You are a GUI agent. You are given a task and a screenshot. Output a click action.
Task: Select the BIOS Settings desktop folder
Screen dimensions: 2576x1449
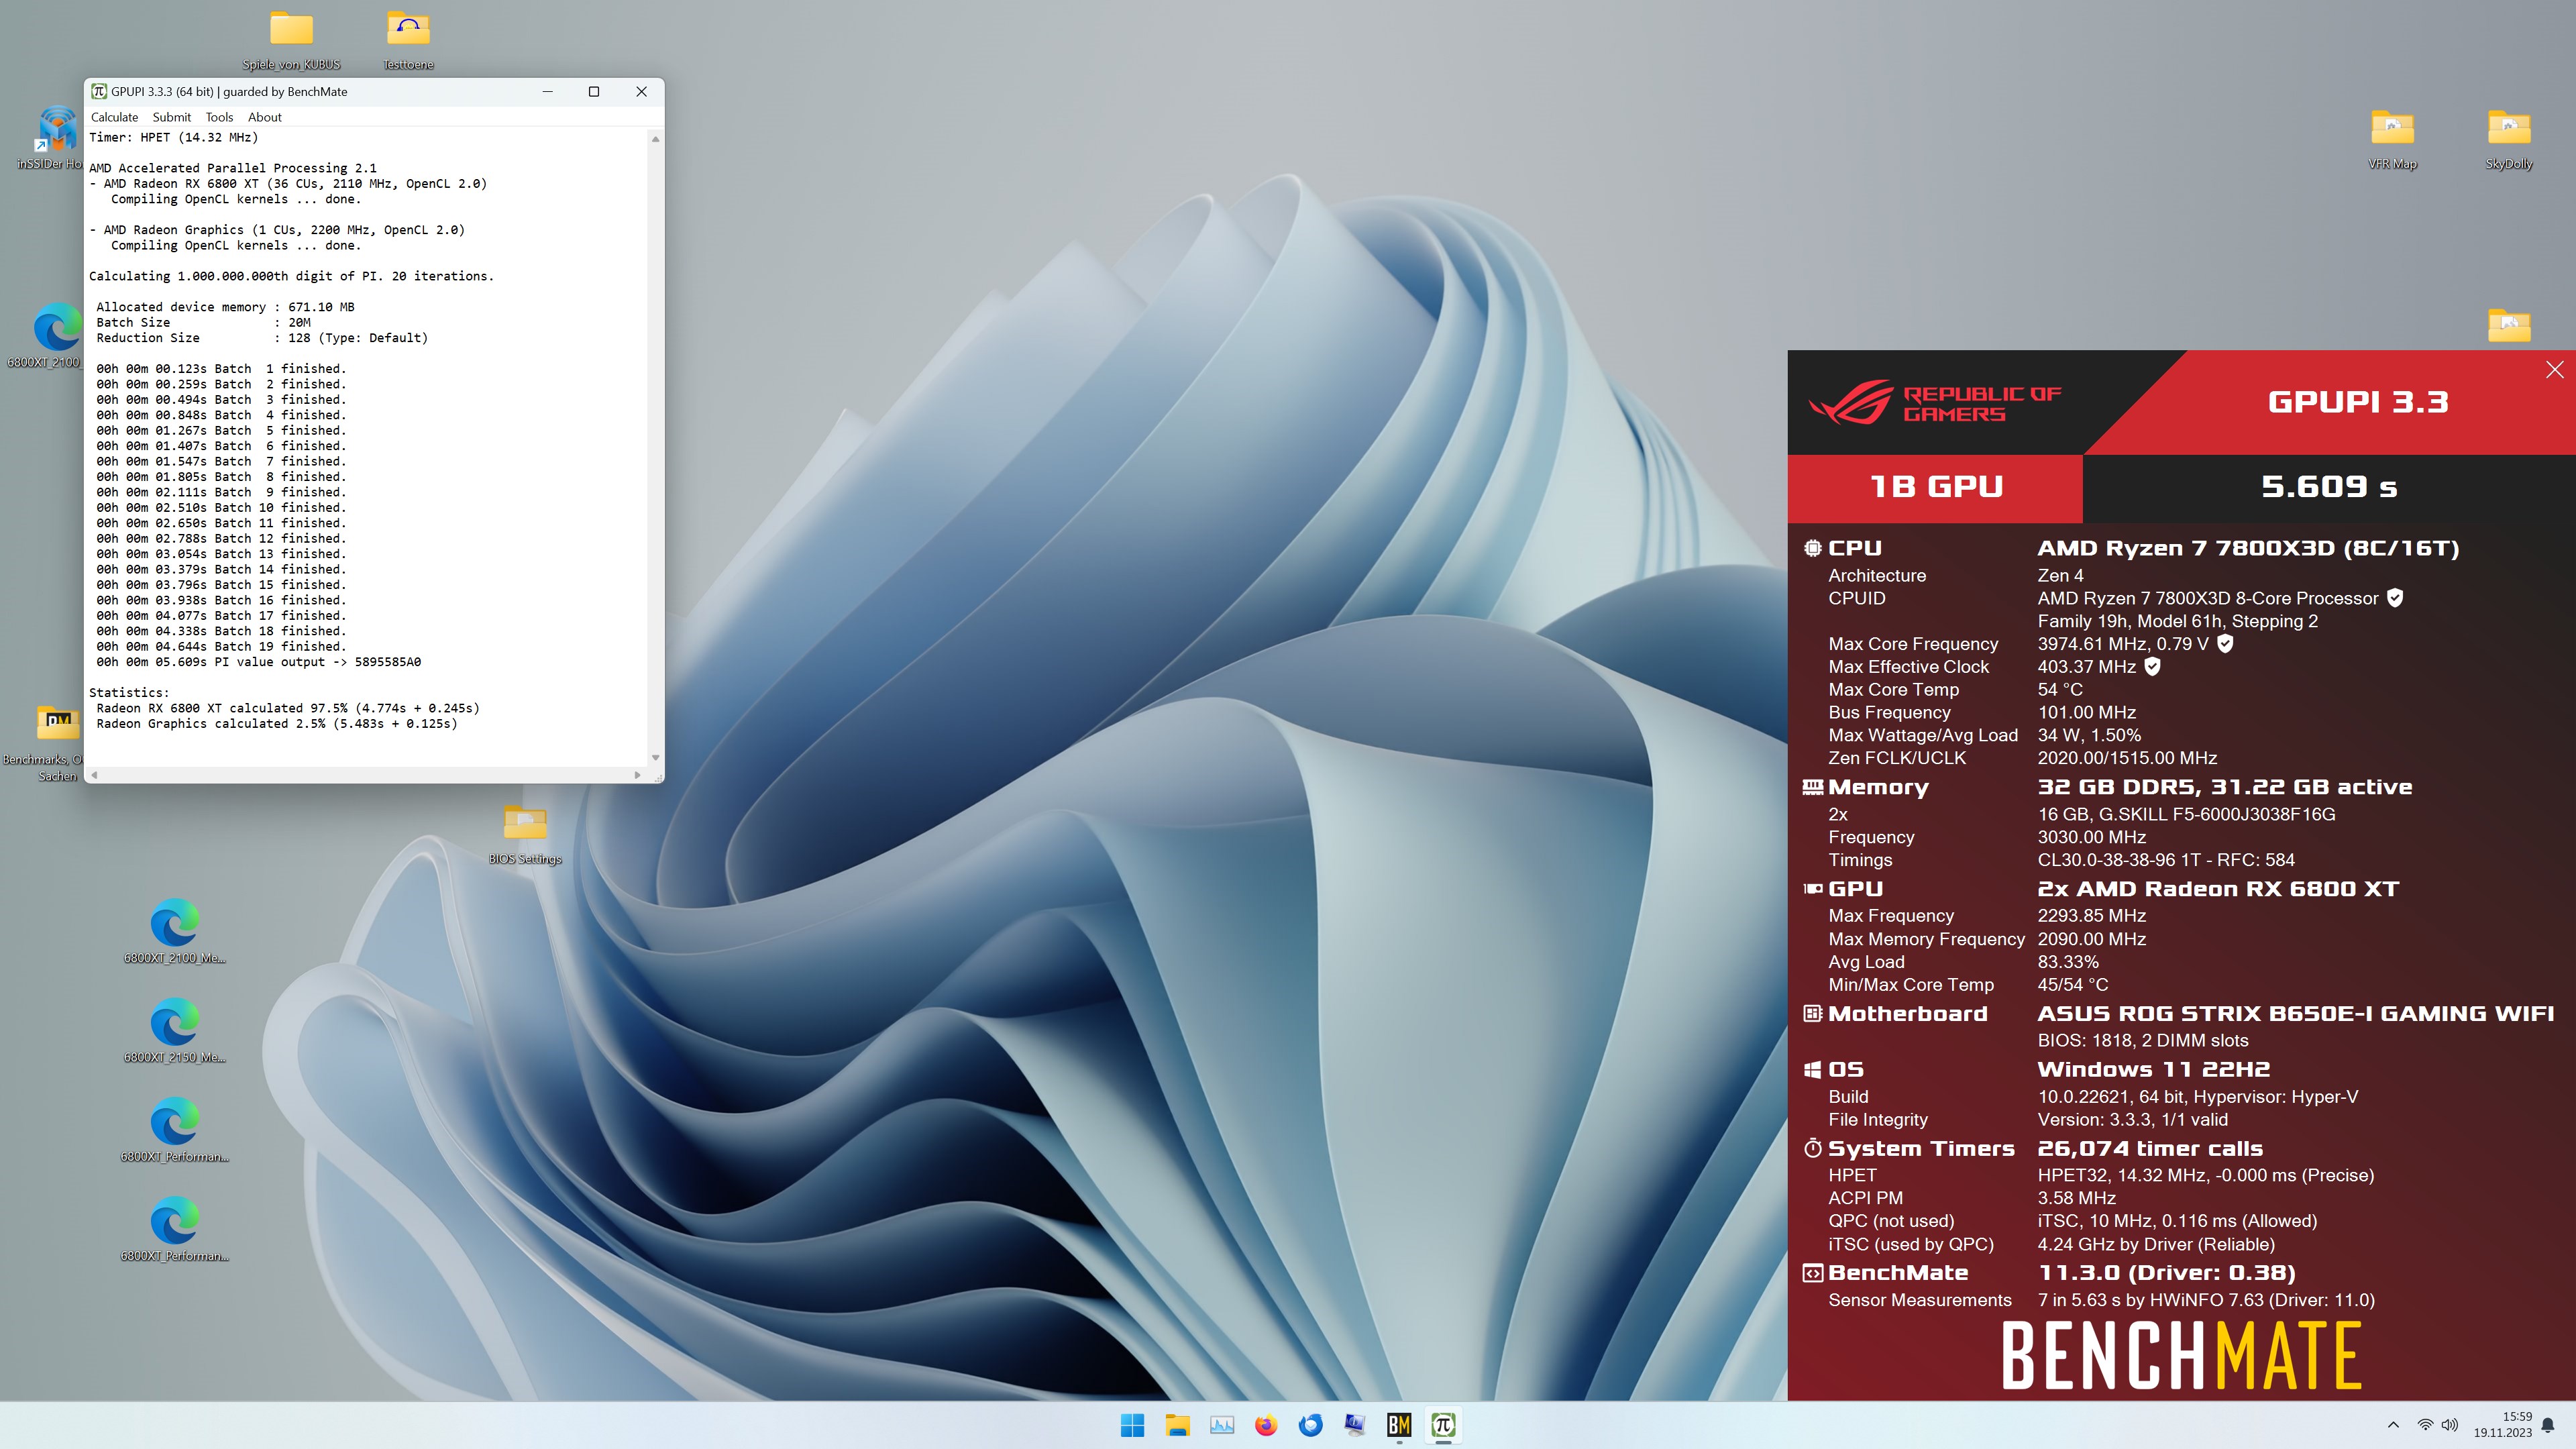pos(525,834)
